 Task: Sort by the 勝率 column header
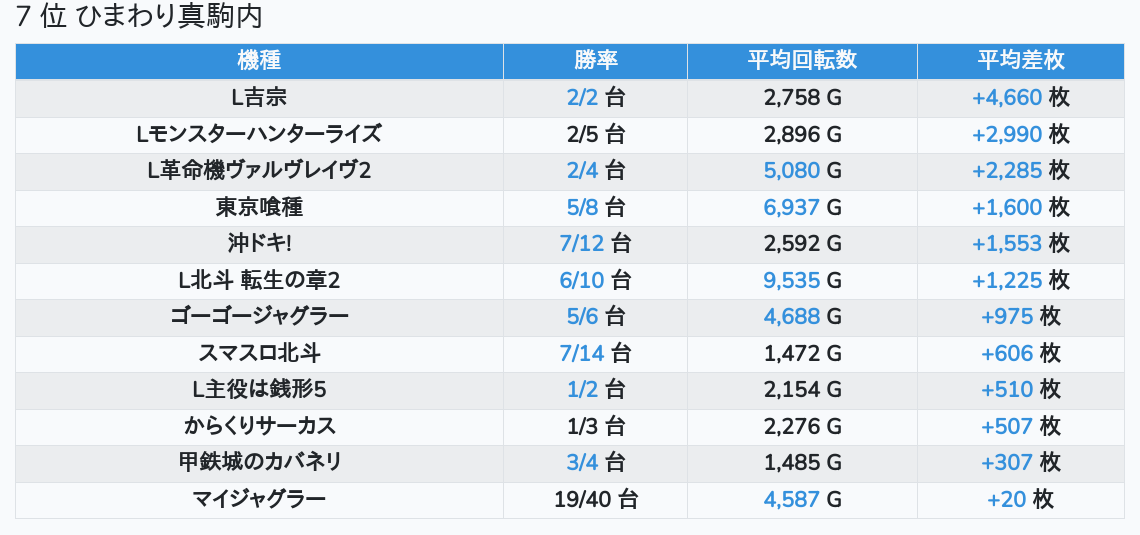pos(595,61)
